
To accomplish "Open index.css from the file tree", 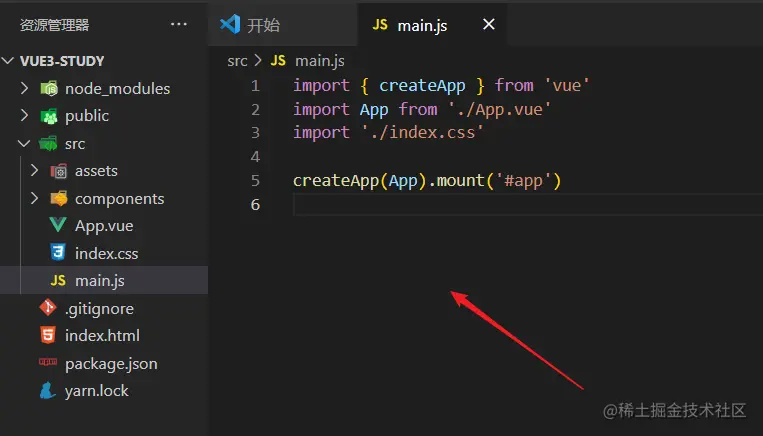I will point(107,254).
